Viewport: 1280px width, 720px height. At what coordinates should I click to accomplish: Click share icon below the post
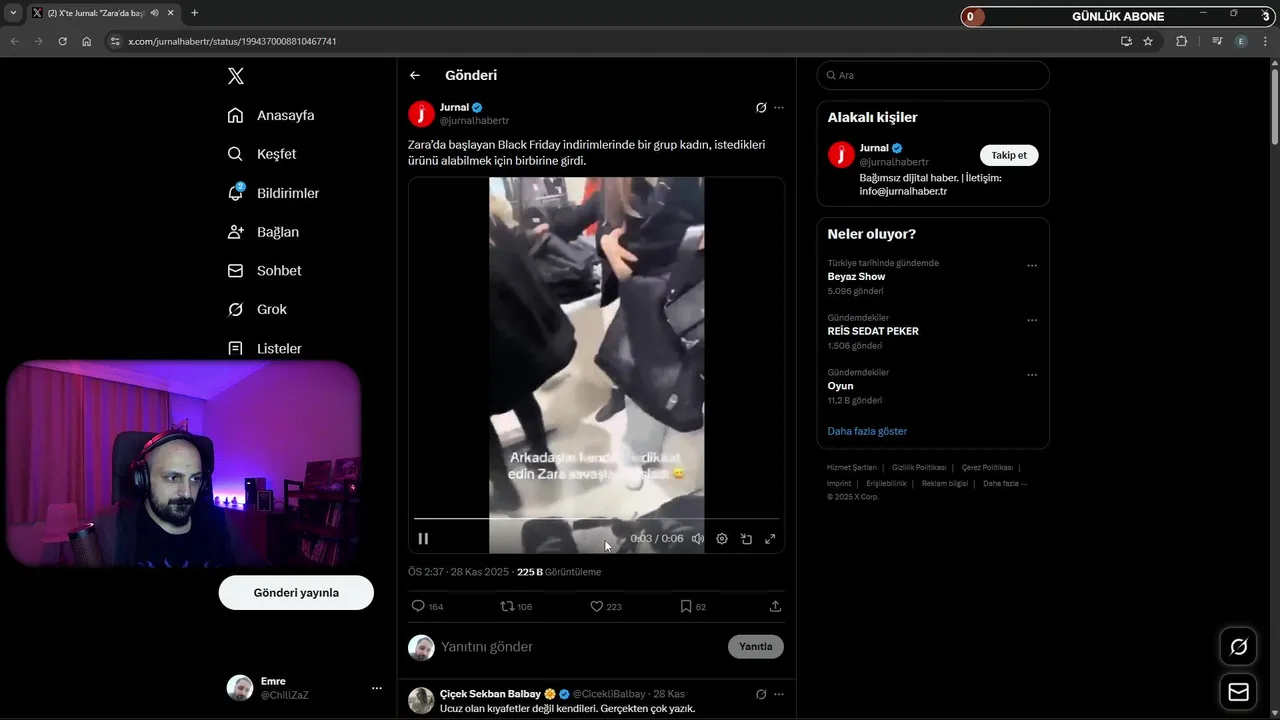[x=775, y=606]
